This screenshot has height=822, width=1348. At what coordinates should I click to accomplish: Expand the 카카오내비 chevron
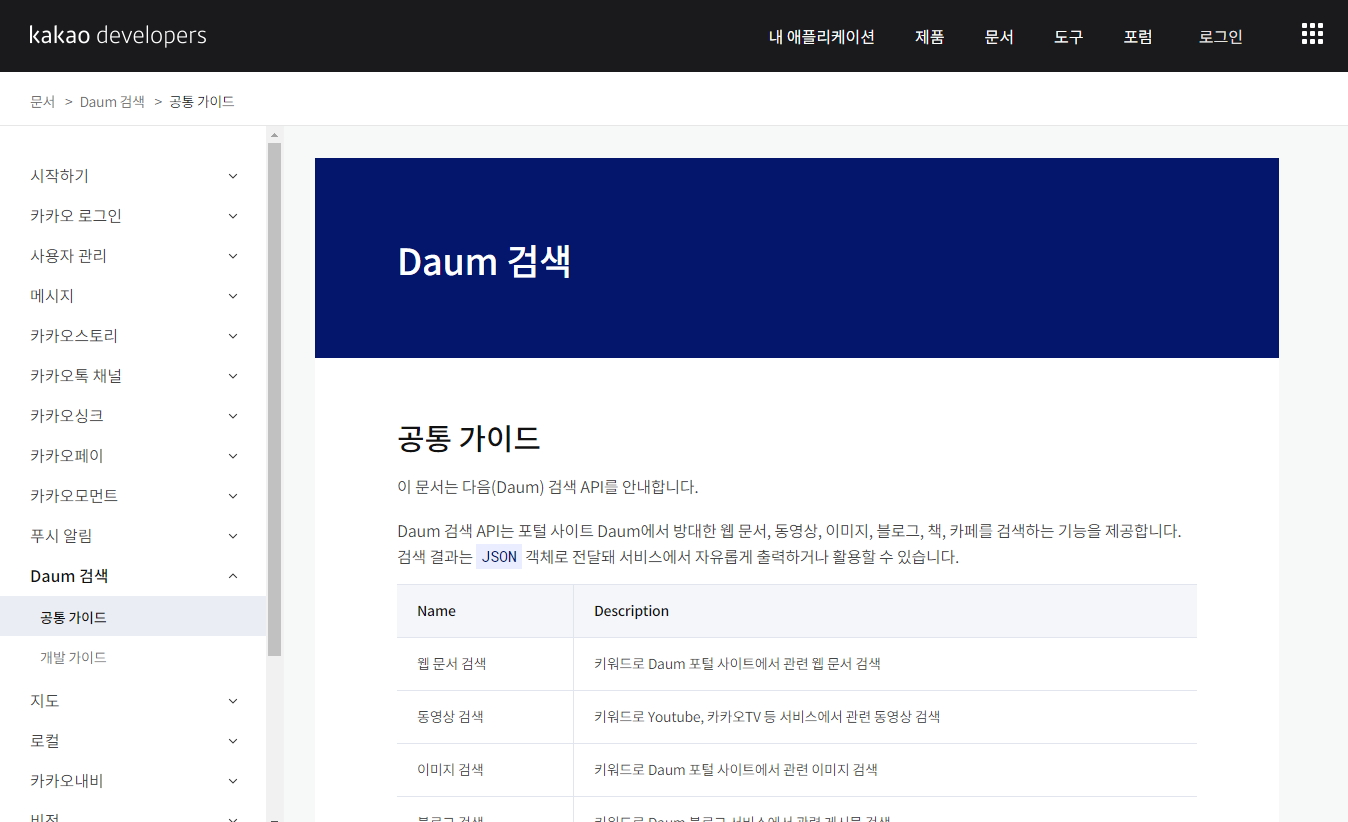click(x=233, y=781)
